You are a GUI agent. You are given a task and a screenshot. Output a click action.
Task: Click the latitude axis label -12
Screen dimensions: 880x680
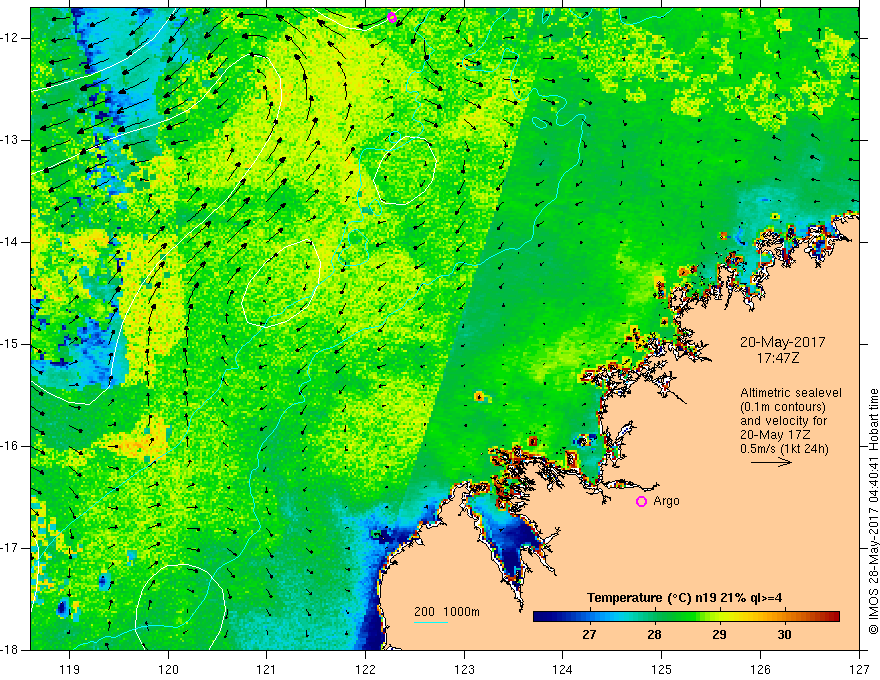10,38
